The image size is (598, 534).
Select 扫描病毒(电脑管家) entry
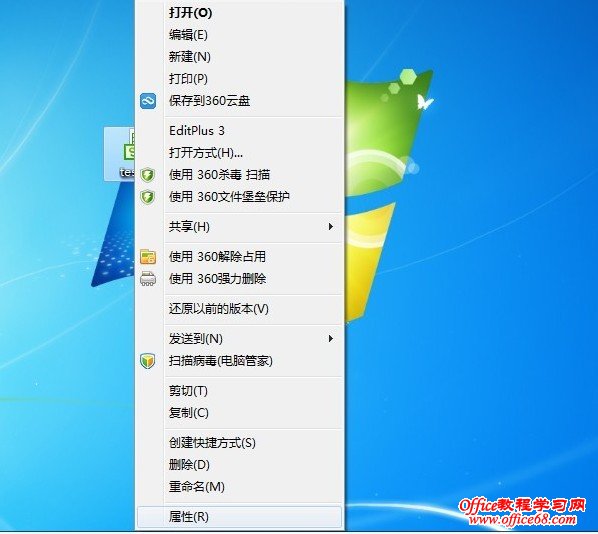coord(240,361)
